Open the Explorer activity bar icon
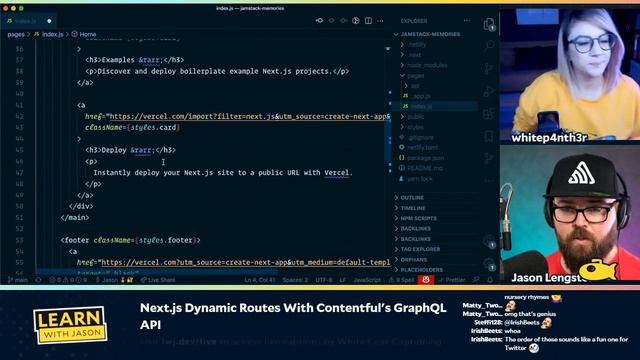Viewport: 640px width, 360px height. pyautogui.click(x=489, y=24)
